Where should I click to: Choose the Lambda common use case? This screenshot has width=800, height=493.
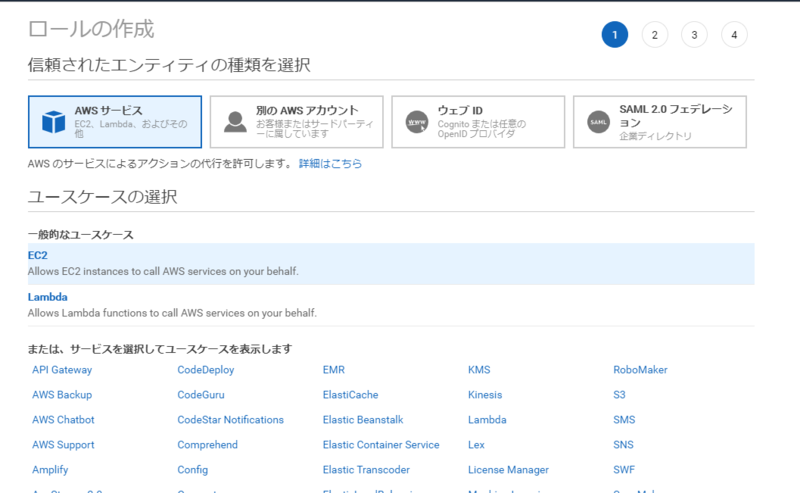[x=391, y=305]
